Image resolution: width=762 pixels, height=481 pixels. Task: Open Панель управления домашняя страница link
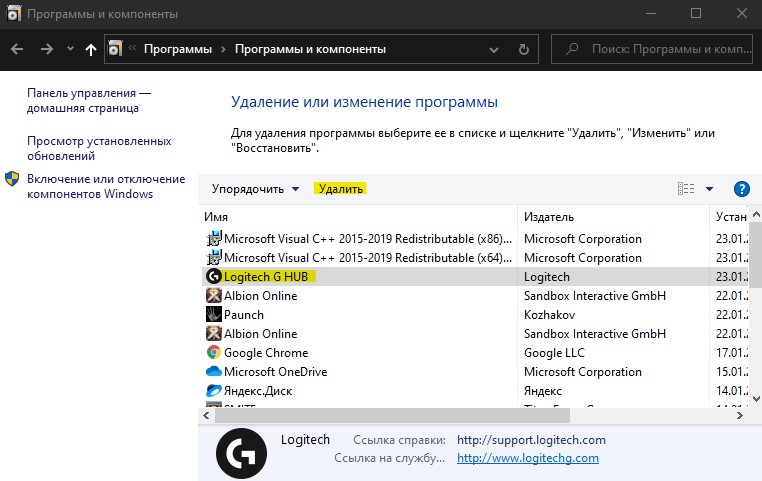click(89, 101)
